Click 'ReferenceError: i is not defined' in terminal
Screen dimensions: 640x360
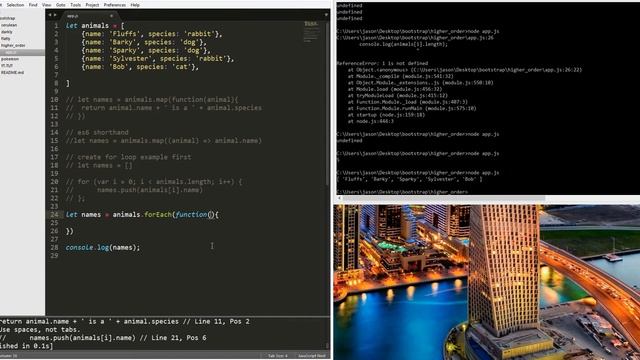tap(382, 63)
